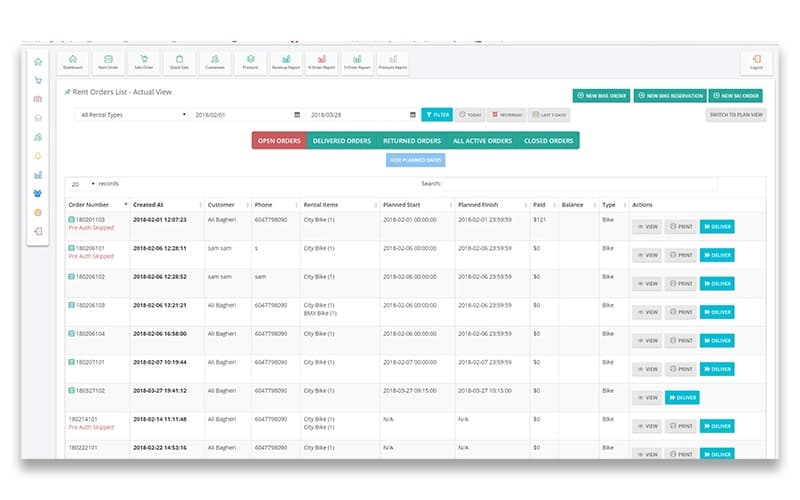The width and height of the screenshot is (800, 500).
Task: Click the Logout button at top right
Action: point(756,62)
